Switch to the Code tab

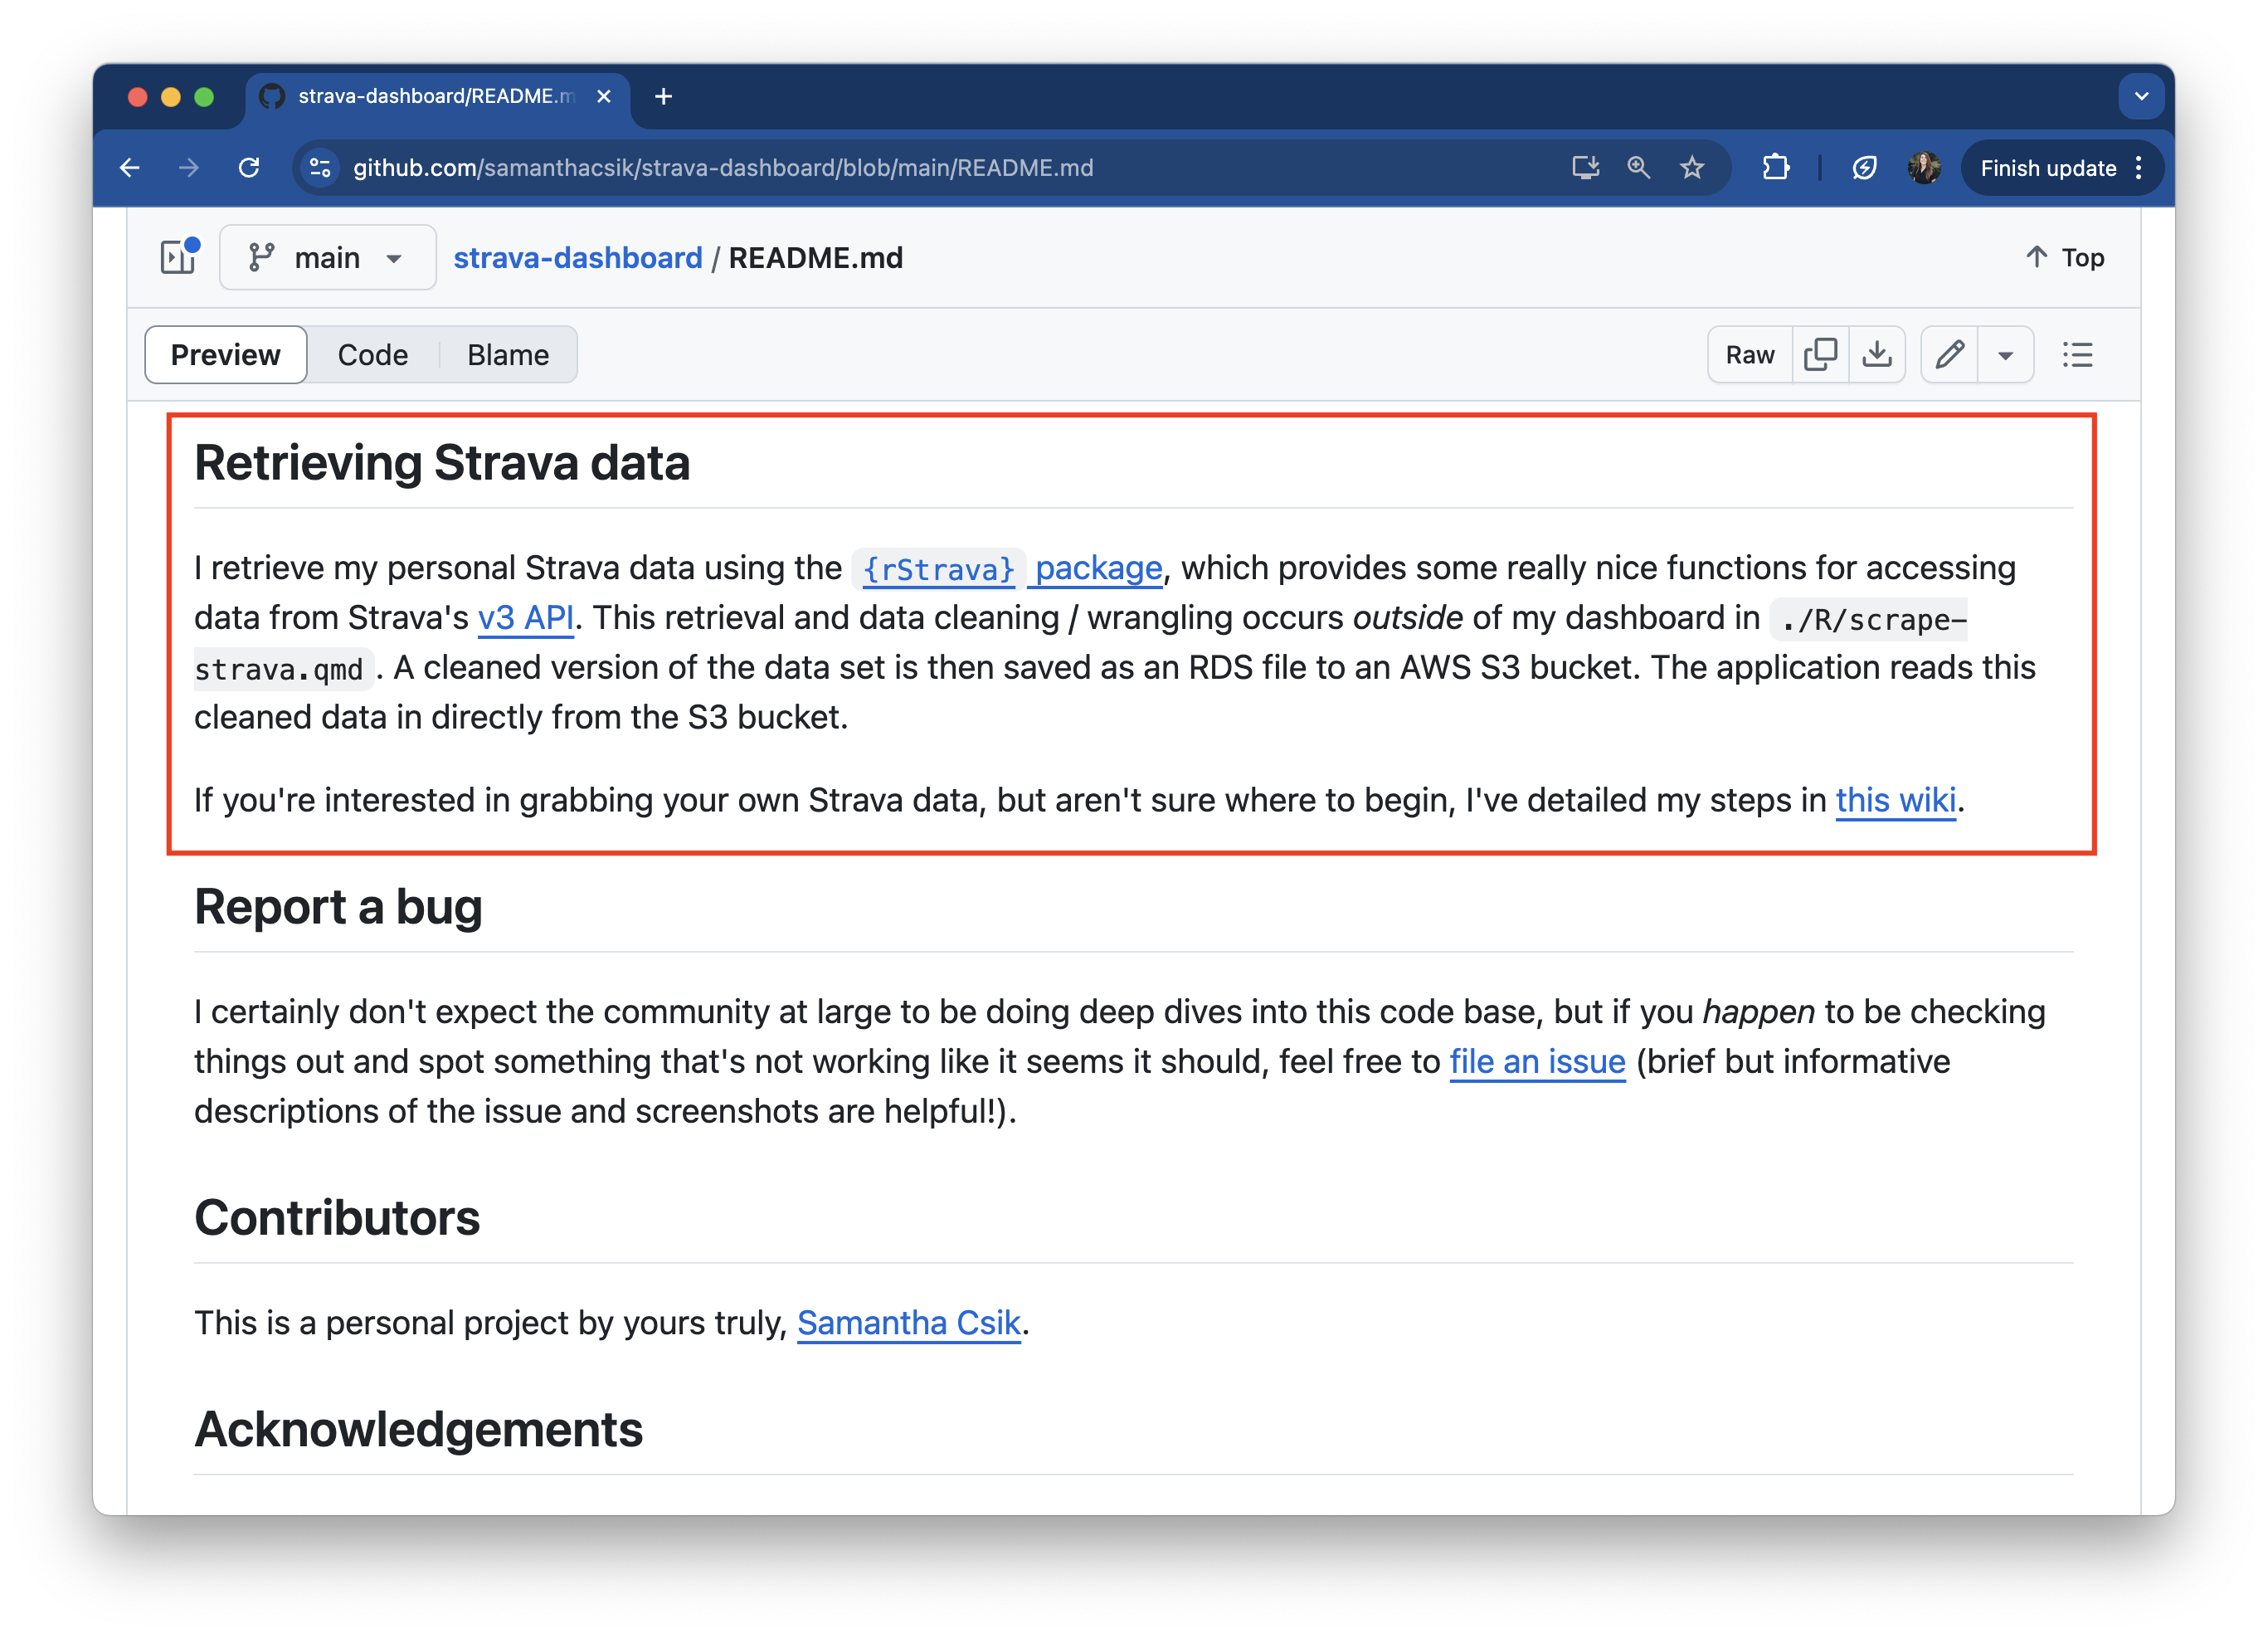tap(372, 355)
